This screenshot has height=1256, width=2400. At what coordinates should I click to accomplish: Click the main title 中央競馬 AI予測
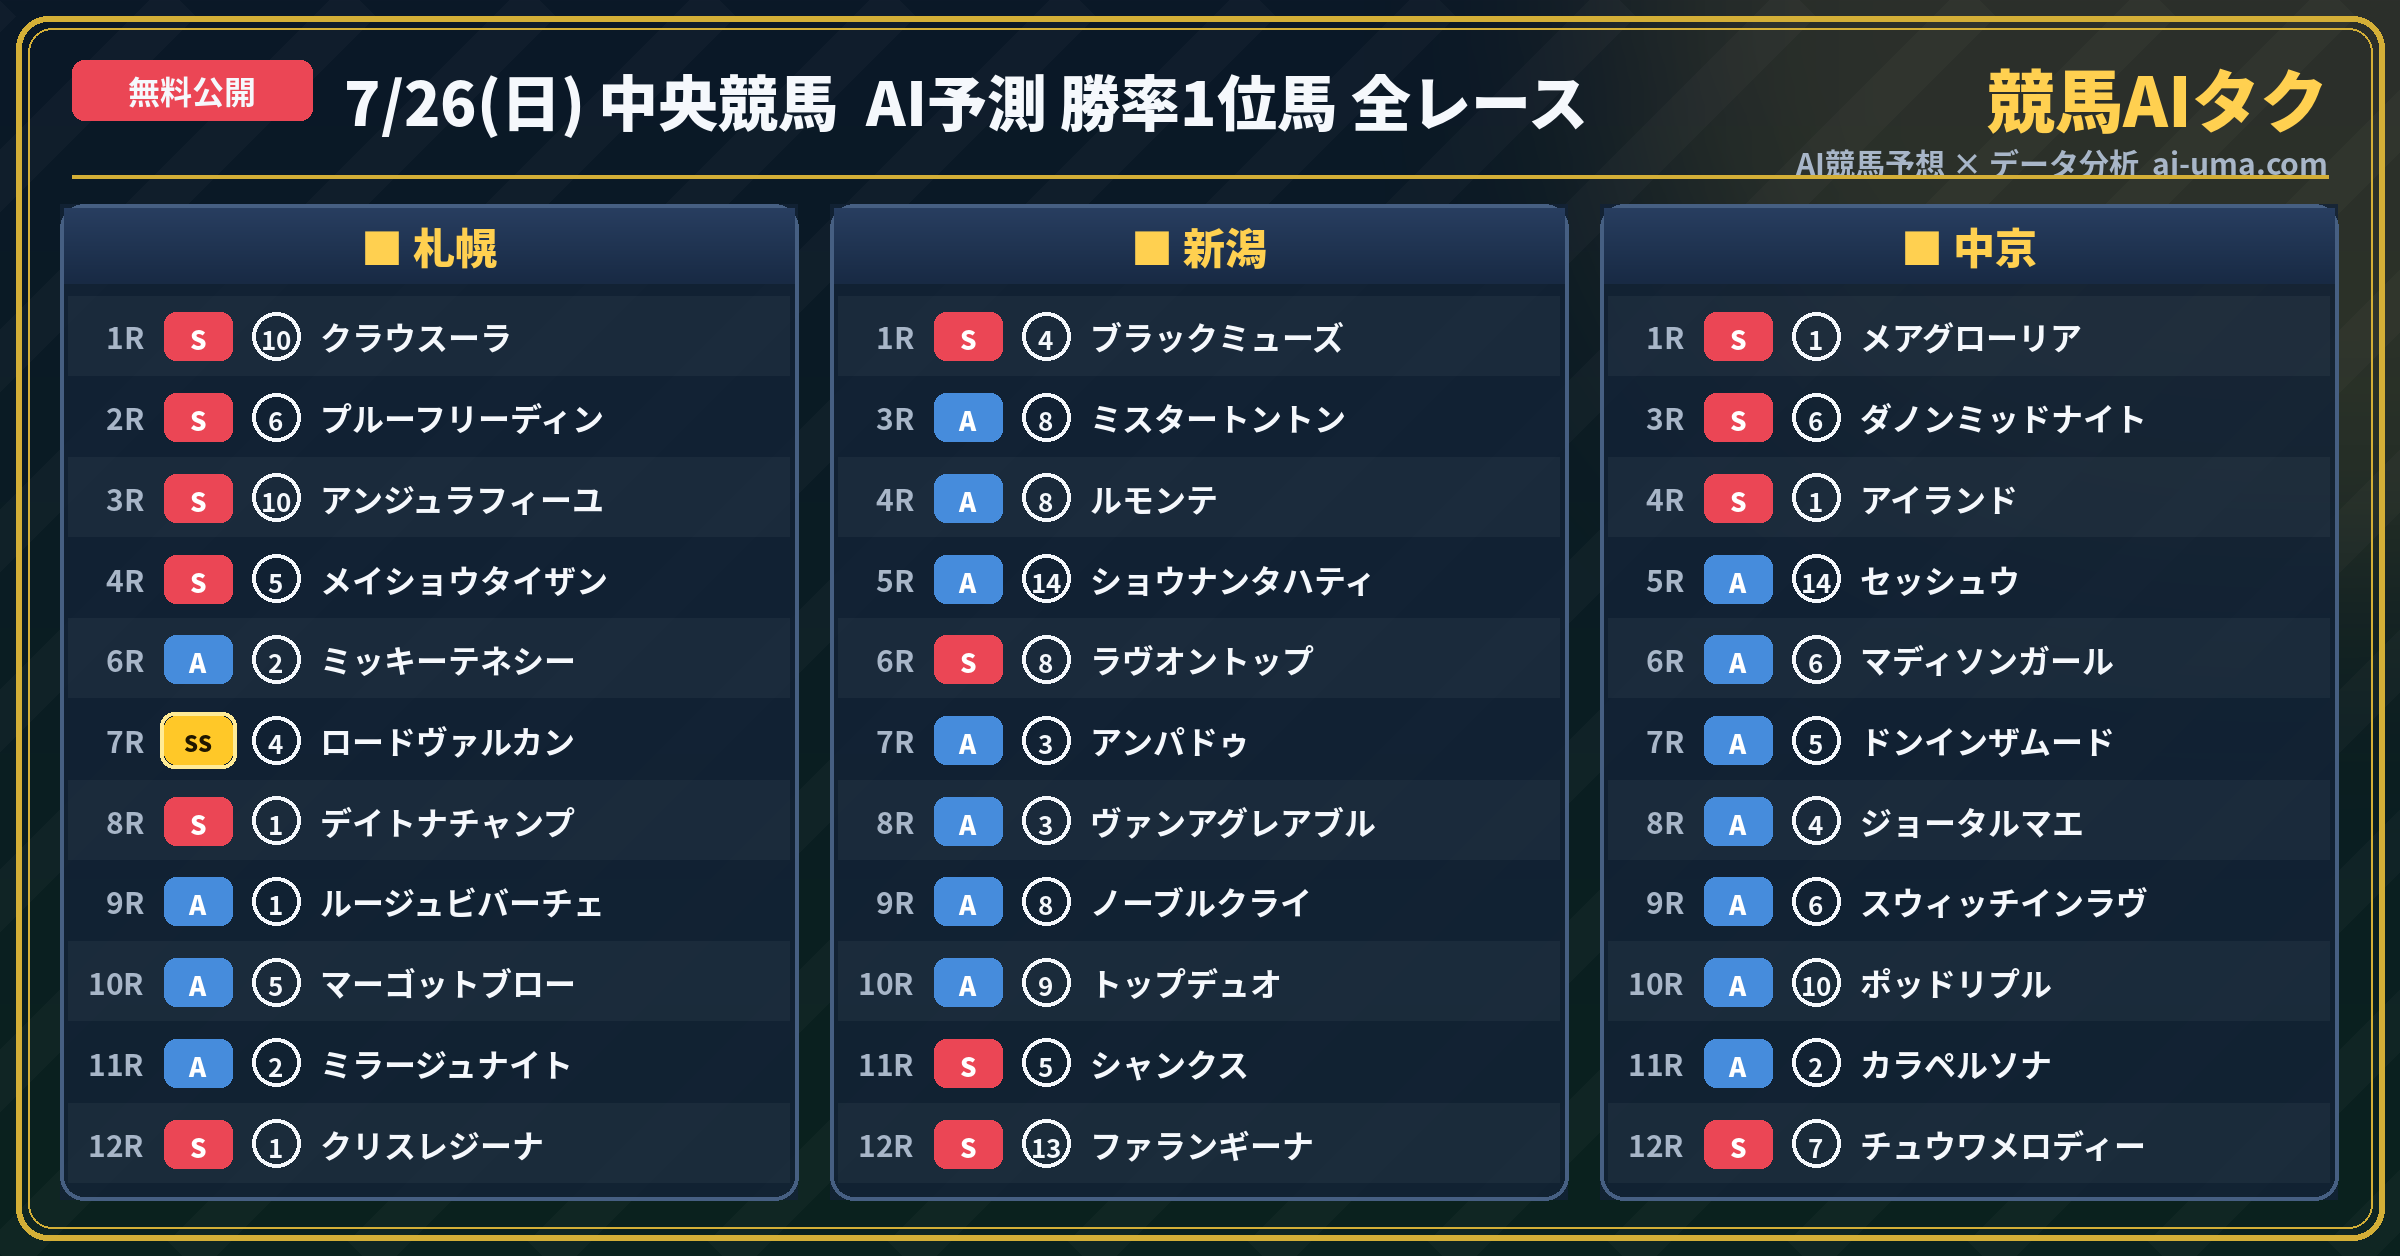click(x=822, y=104)
